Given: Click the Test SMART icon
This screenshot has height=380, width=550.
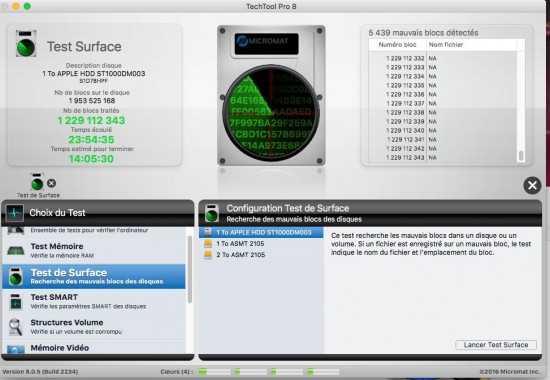Looking at the screenshot, I should coord(16,301).
